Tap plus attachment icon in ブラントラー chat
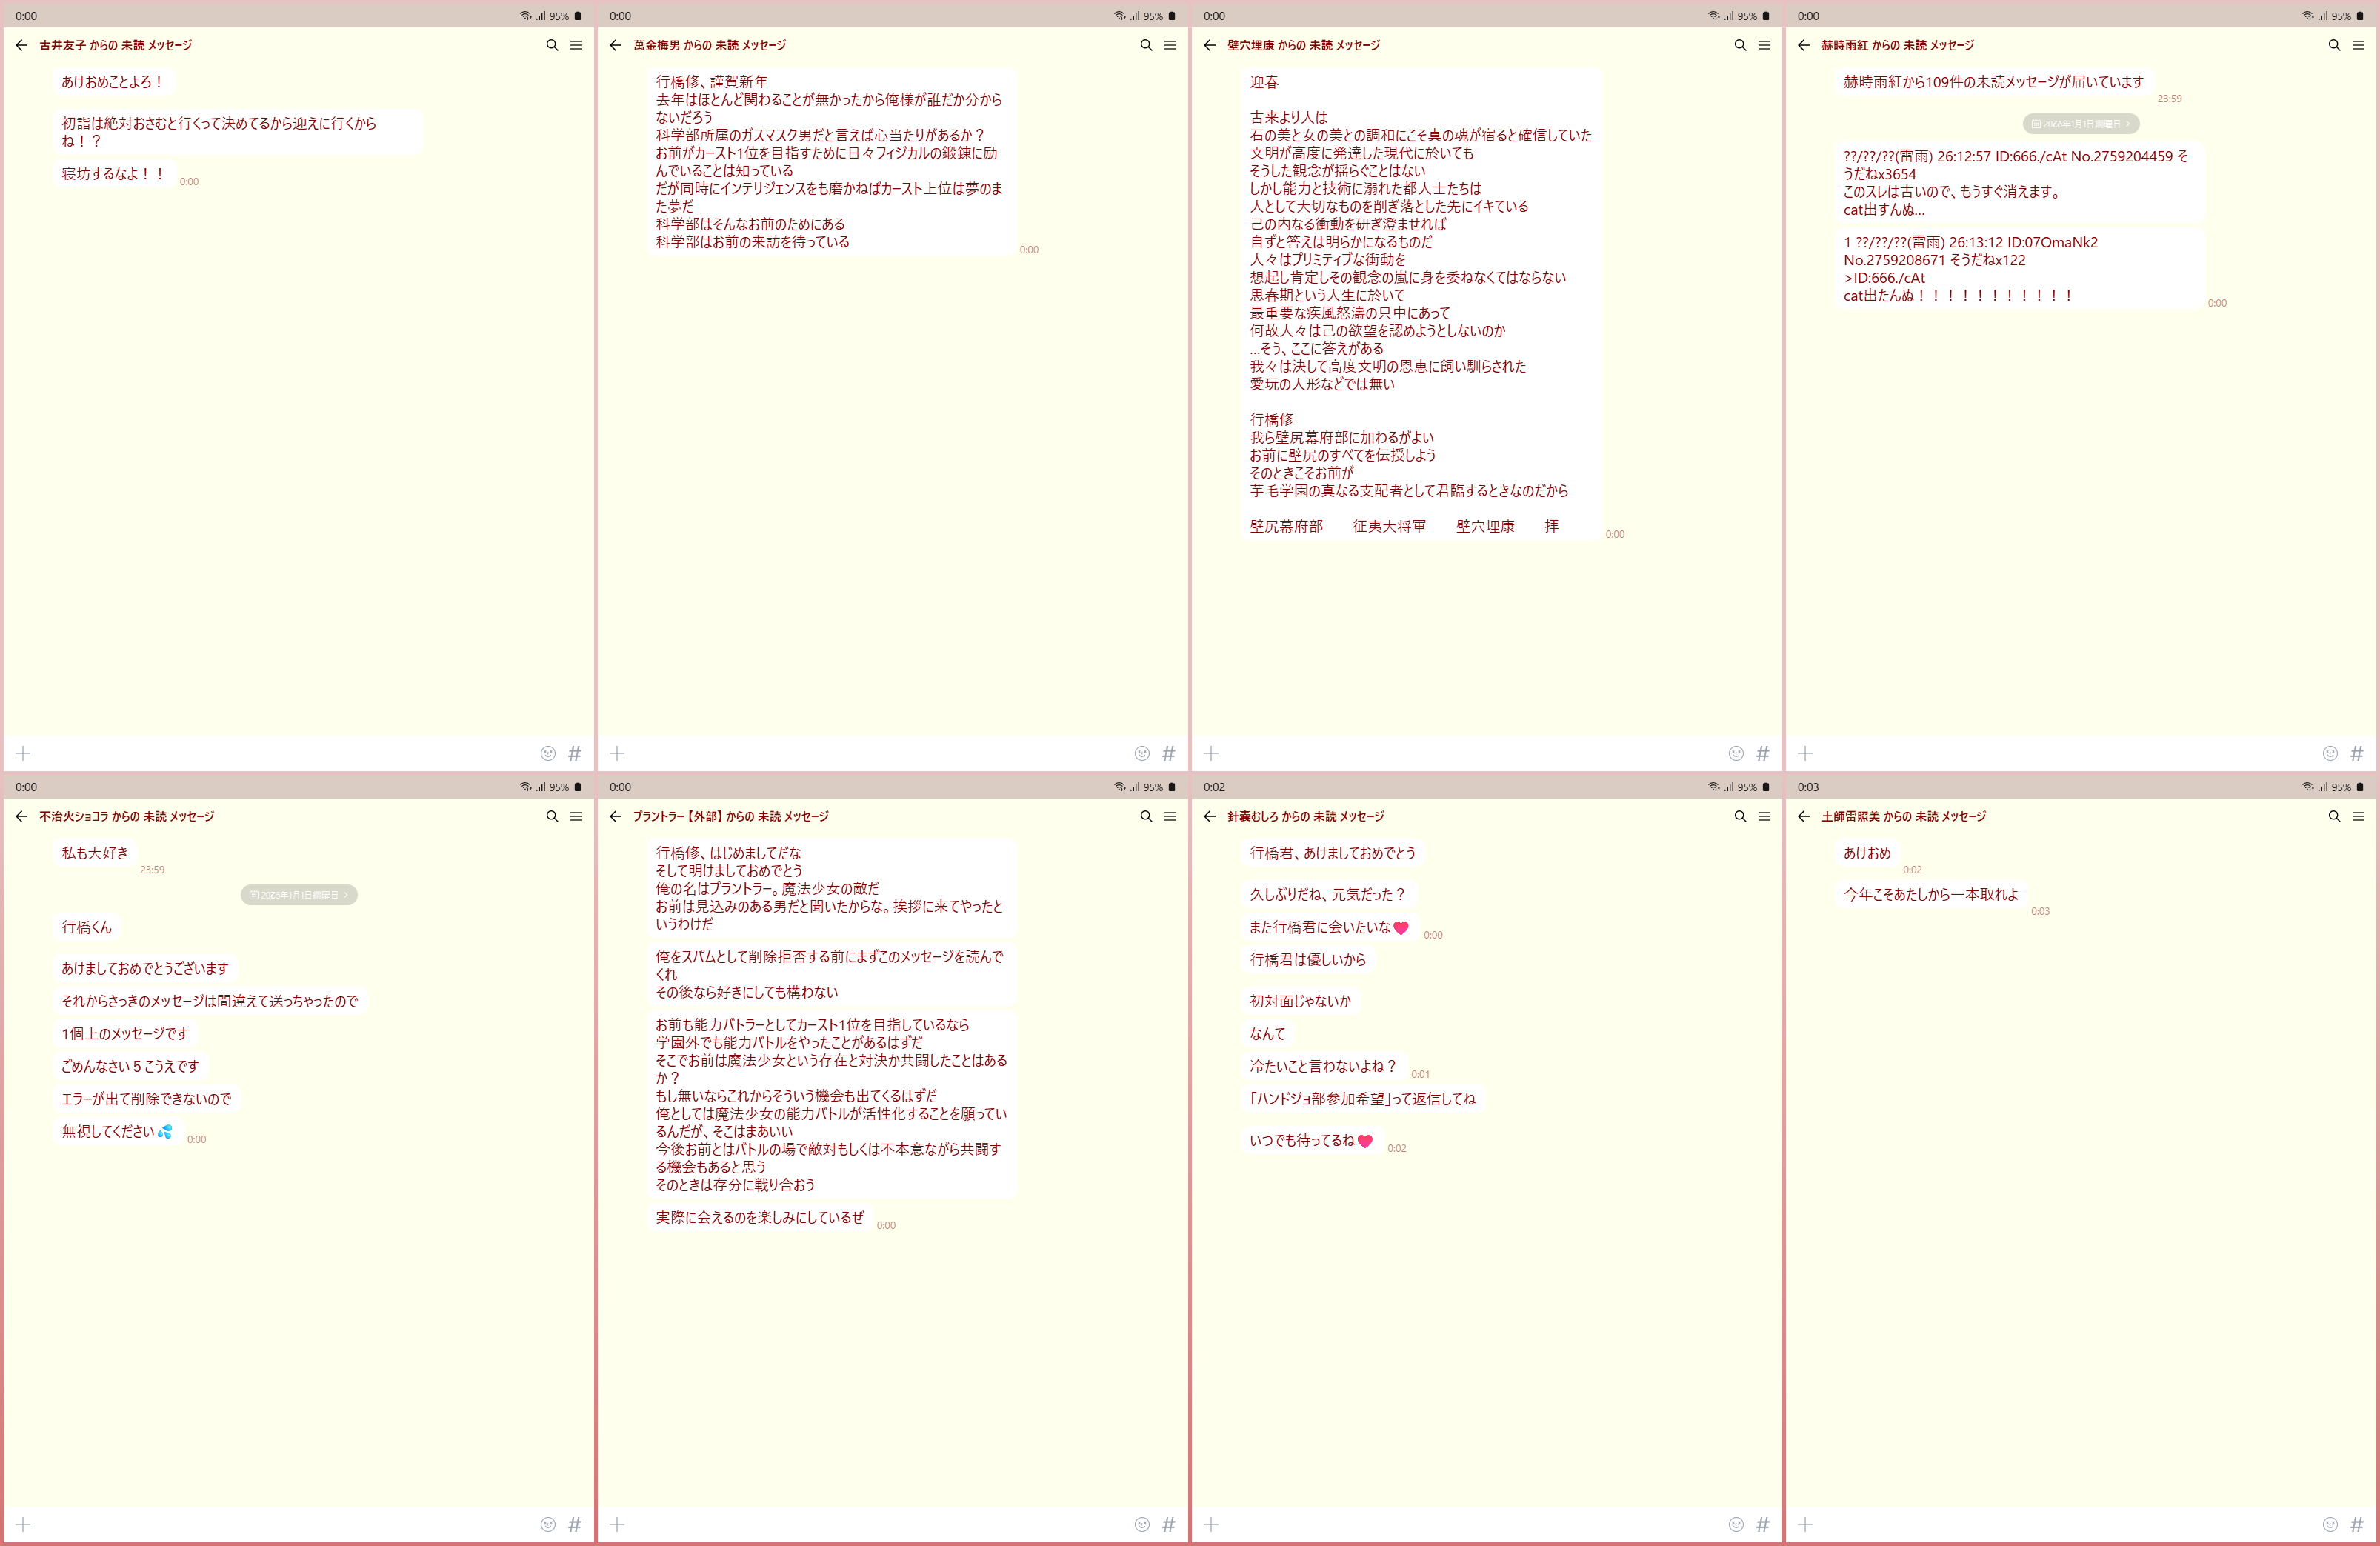 [x=617, y=1524]
